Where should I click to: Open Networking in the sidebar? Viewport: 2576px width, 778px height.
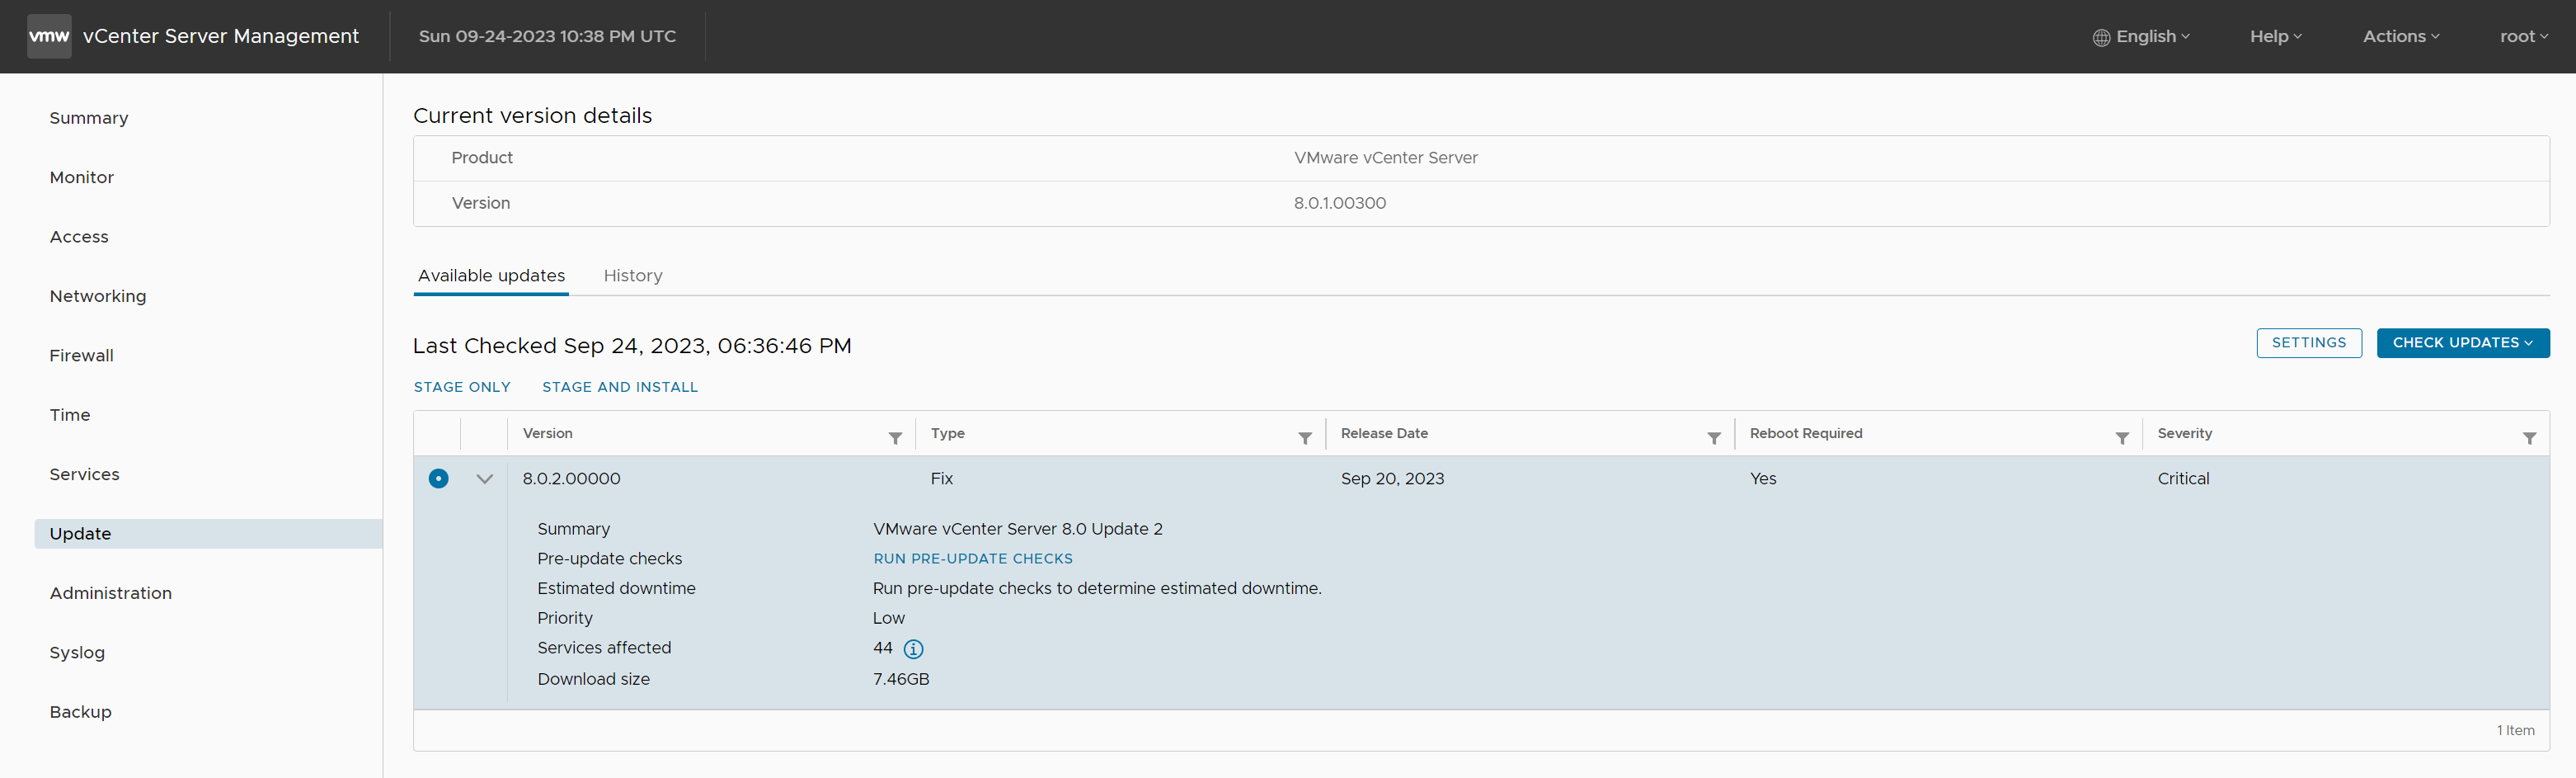[x=98, y=296]
